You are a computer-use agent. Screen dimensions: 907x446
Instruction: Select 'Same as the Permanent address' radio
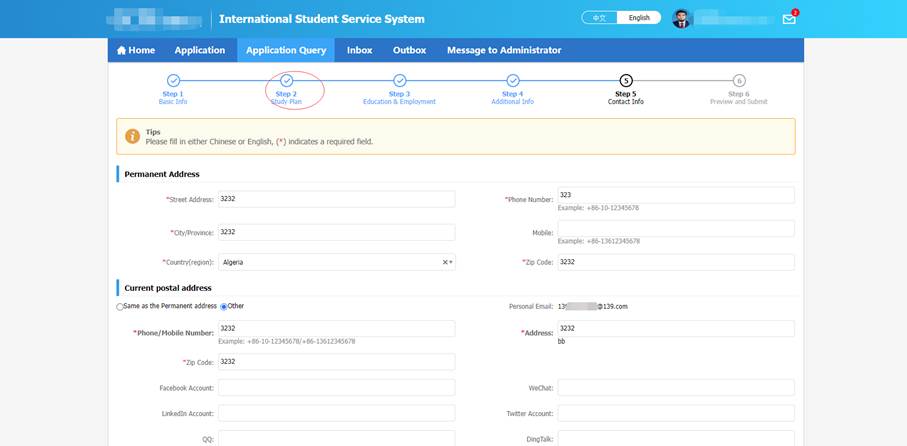click(120, 306)
